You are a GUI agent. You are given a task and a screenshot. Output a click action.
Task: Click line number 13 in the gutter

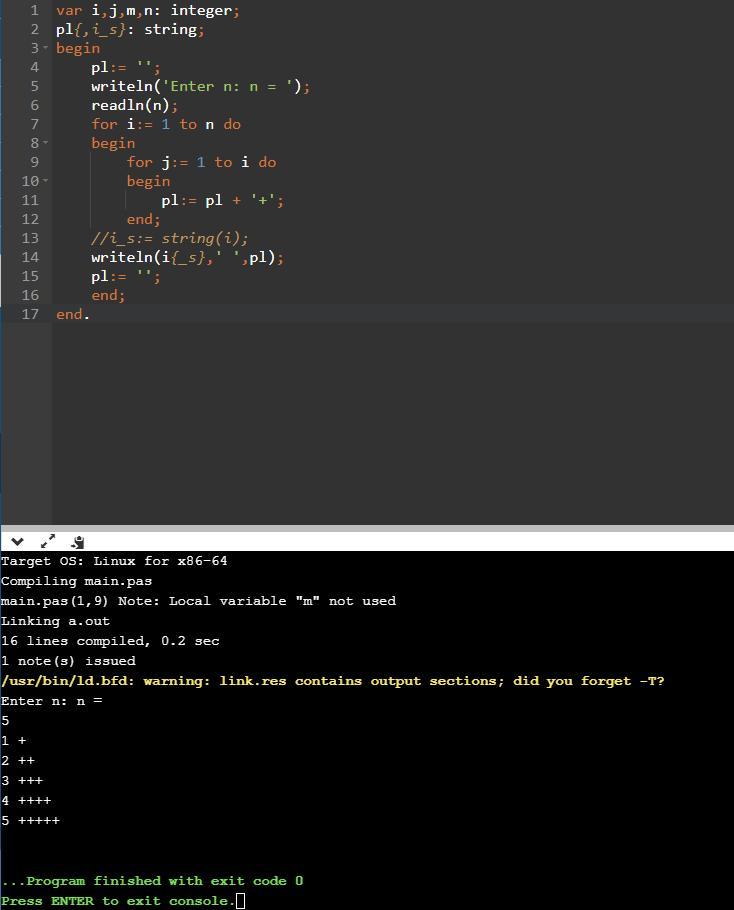(30, 238)
